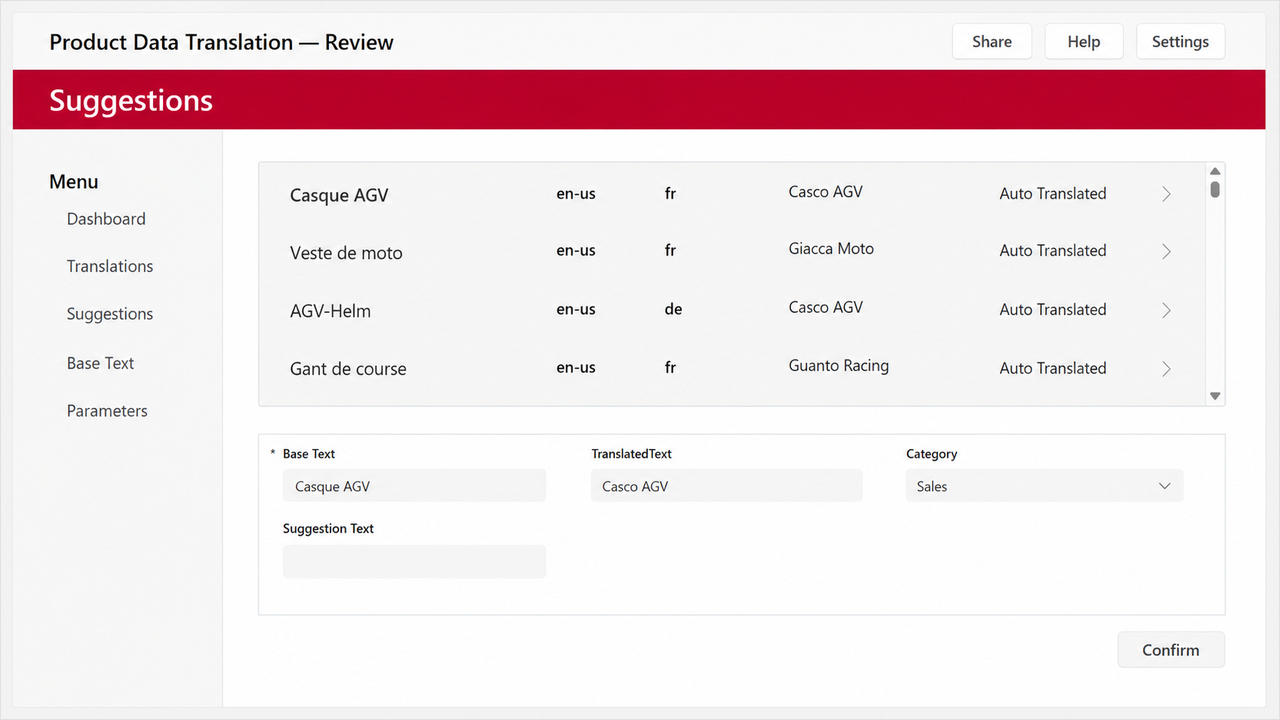
Task: Open the Gant de course row chevron
Action: [1166, 369]
